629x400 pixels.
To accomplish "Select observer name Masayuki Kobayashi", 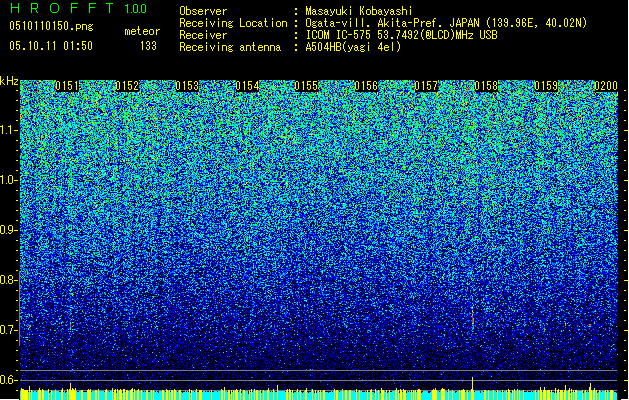I will tap(359, 11).
